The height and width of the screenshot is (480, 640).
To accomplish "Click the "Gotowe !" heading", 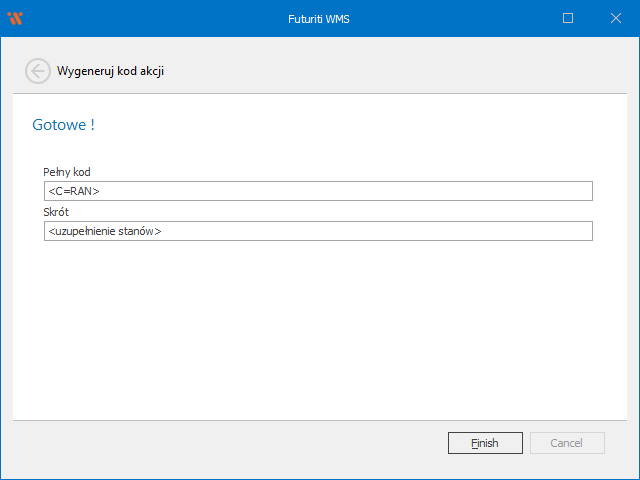I will click(64, 125).
